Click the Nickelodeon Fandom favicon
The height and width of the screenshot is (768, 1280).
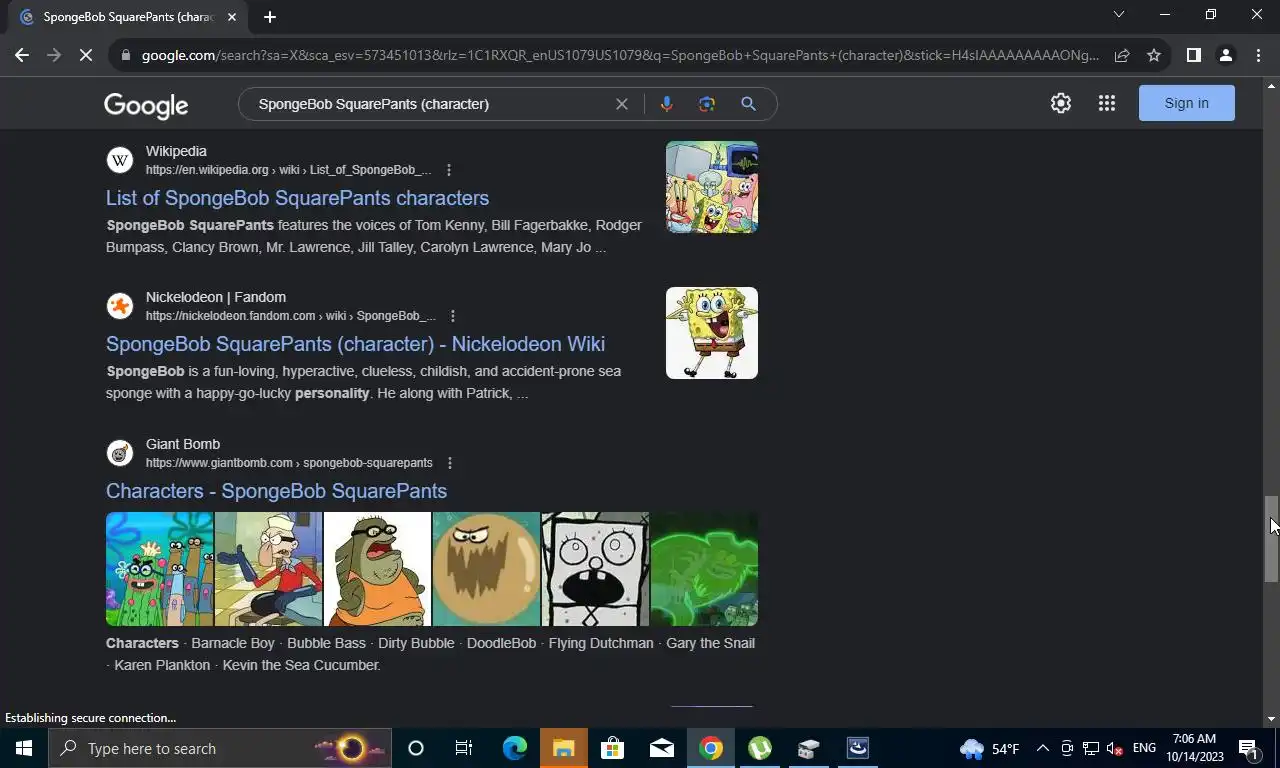(120, 306)
